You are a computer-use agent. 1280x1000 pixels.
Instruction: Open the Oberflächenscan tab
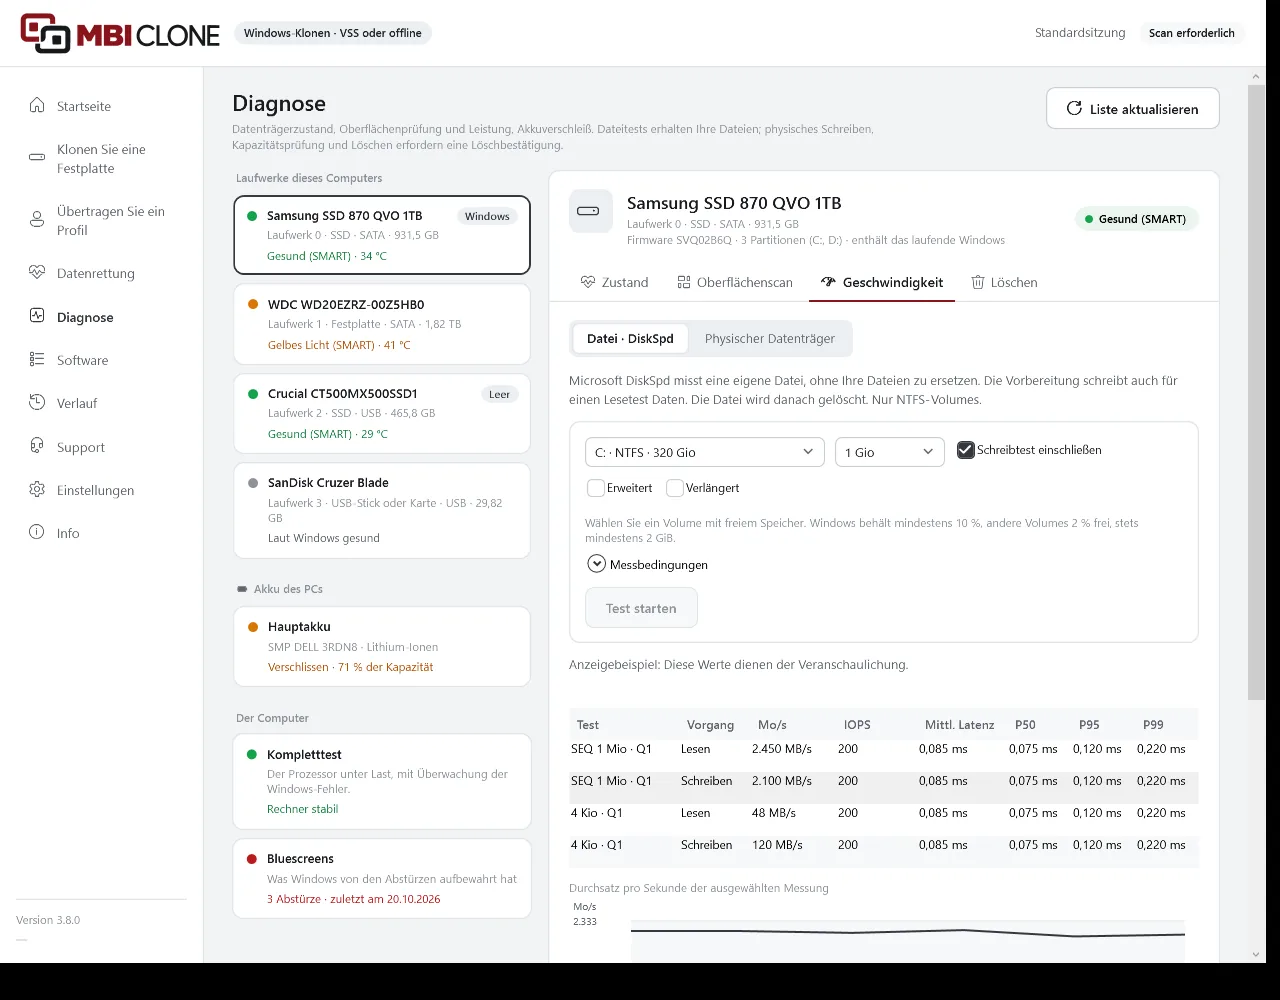click(735, 283)
